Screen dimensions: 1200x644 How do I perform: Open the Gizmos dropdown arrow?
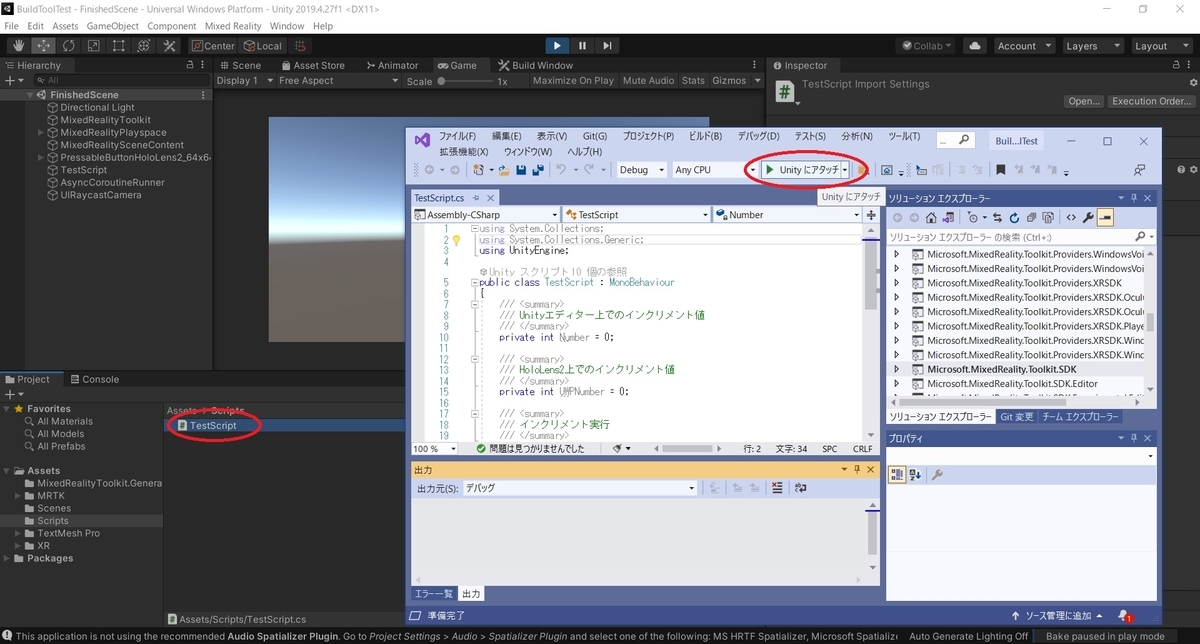click(756, 81)
